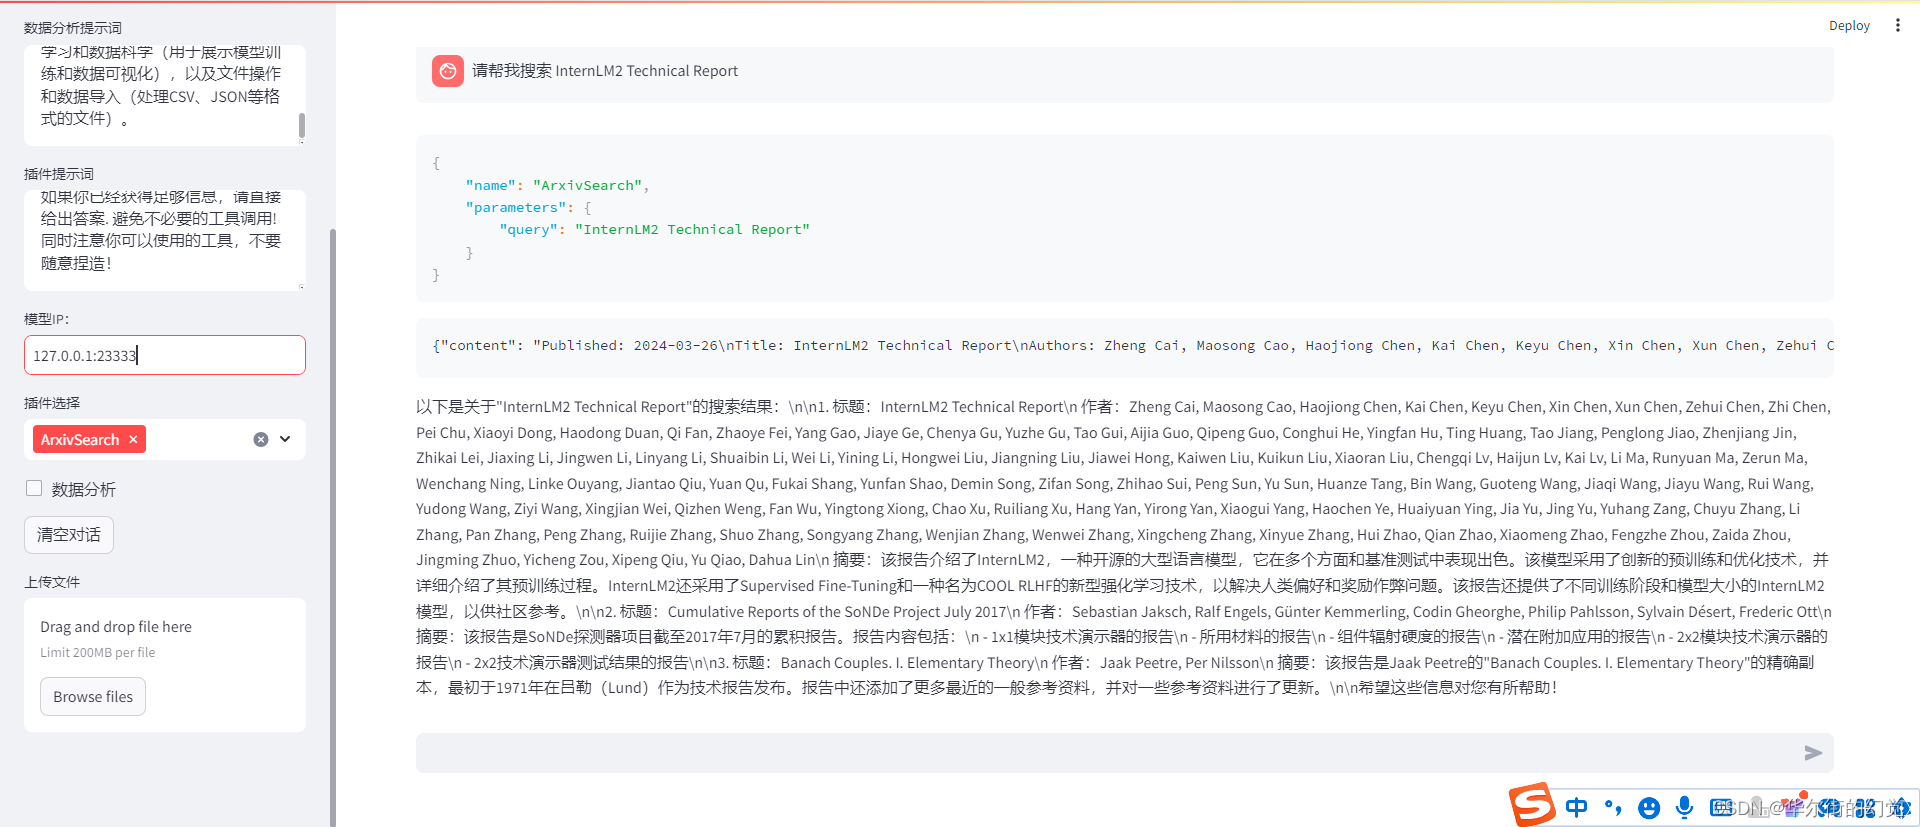Focus the 插件提示词 text area
The height and width of the screenshot is (827, 1920).
[165, 240]
